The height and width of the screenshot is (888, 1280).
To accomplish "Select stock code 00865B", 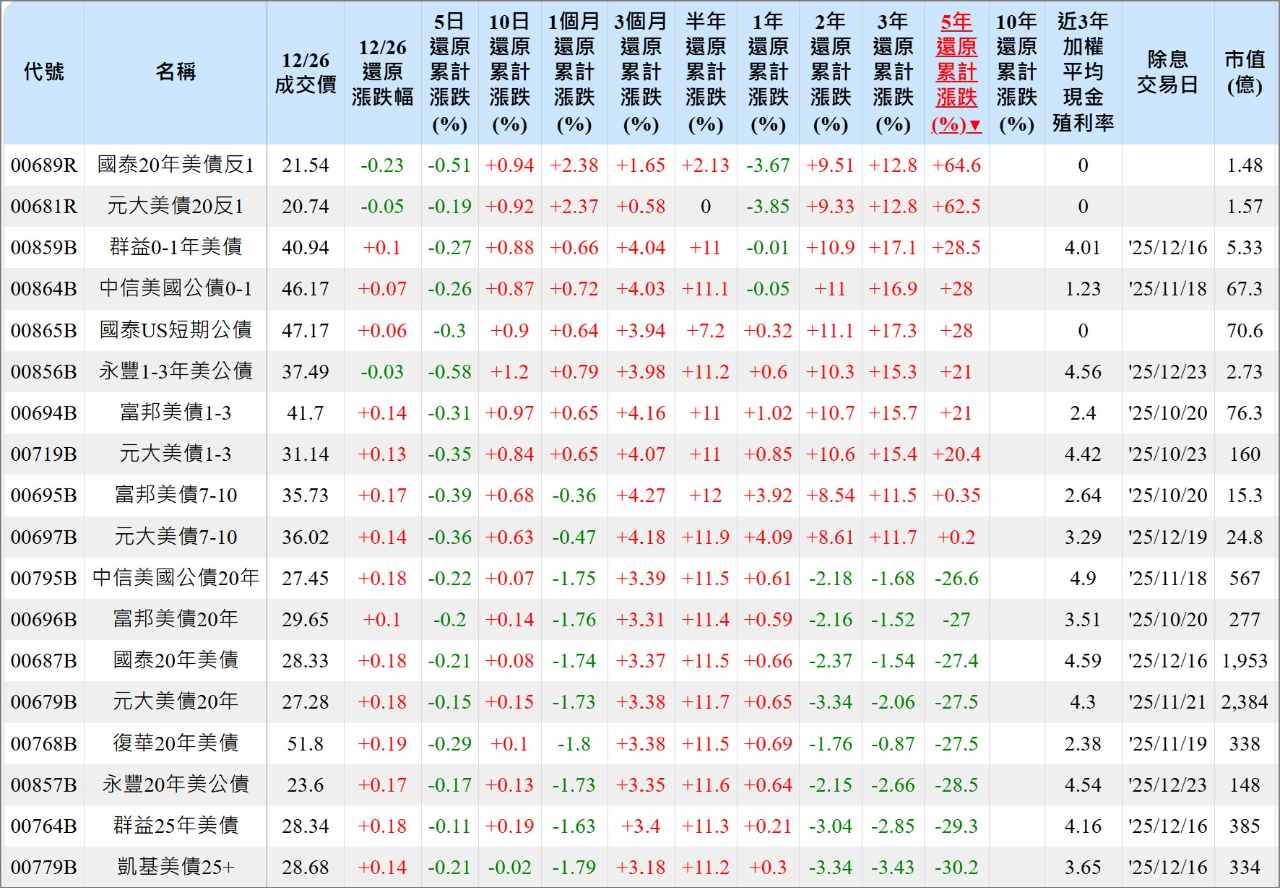I will pos(43,330).
